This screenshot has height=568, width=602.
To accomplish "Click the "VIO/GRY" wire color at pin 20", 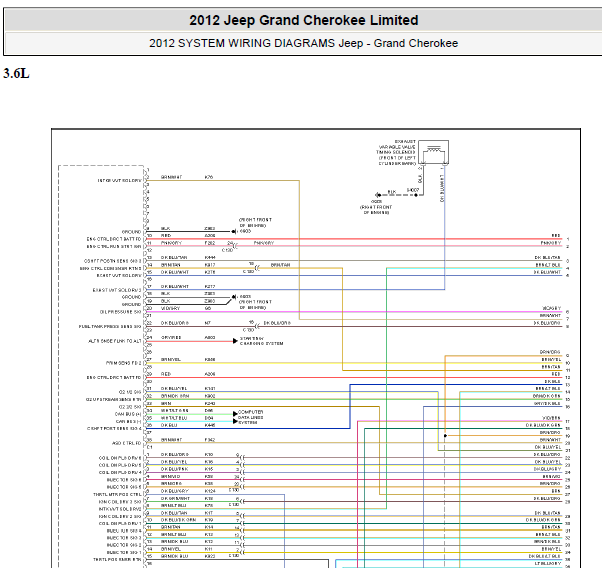I will coord(170,308).
